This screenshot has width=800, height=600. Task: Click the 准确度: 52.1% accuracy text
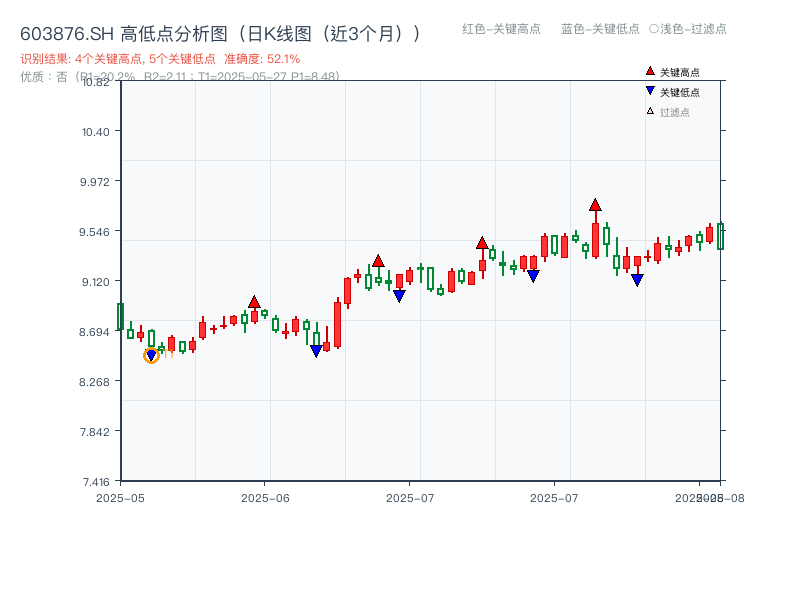click(x=252, y=59)
